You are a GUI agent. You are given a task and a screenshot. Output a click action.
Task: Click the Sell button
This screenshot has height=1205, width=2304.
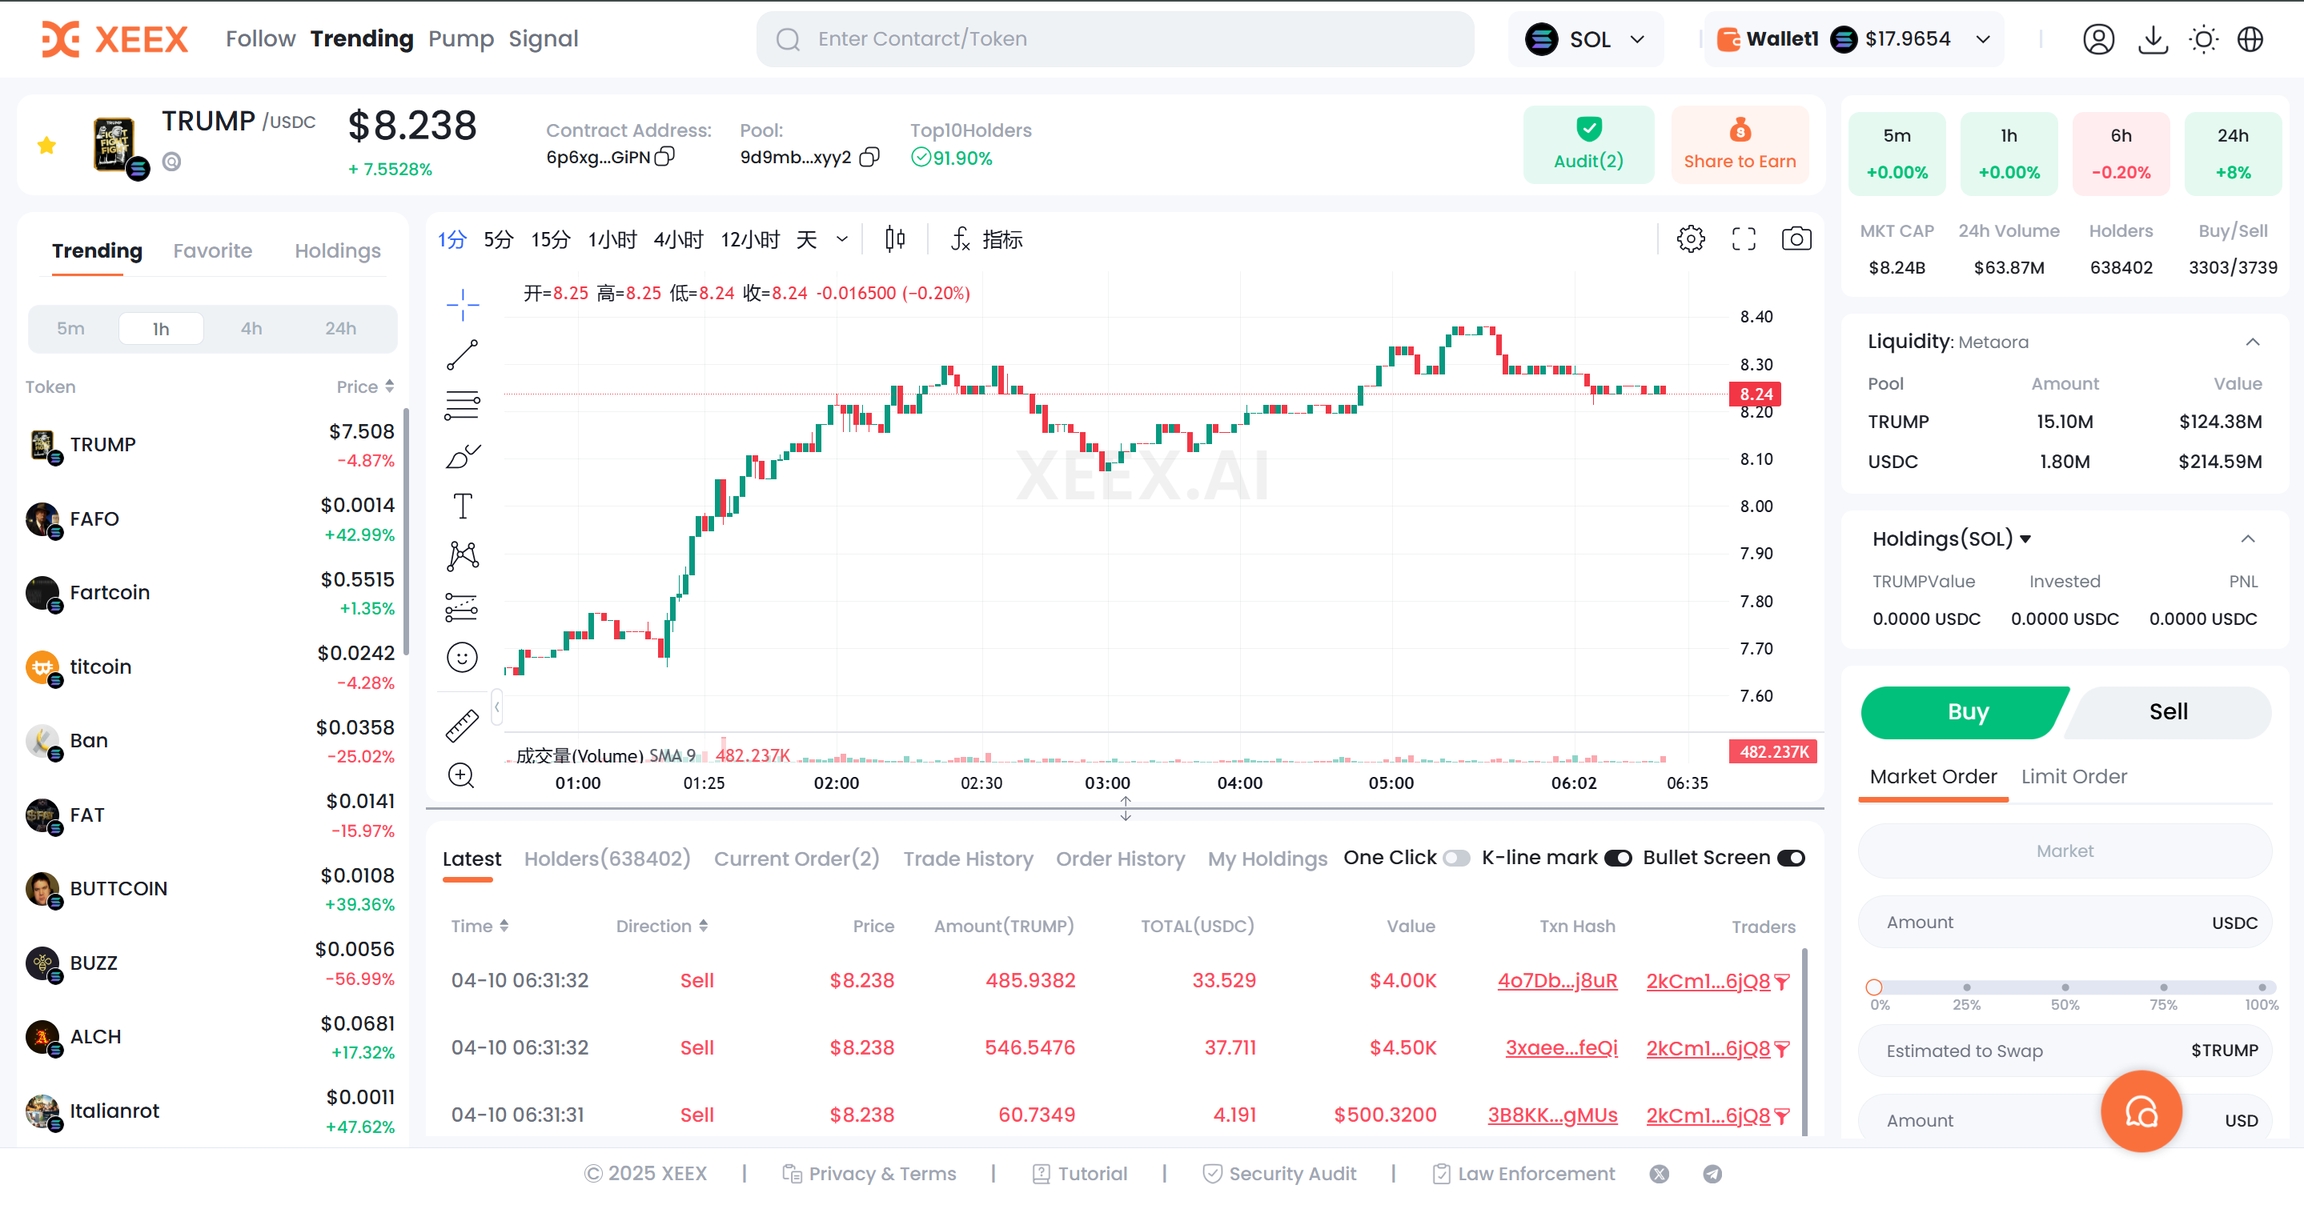pos(2168,712)
